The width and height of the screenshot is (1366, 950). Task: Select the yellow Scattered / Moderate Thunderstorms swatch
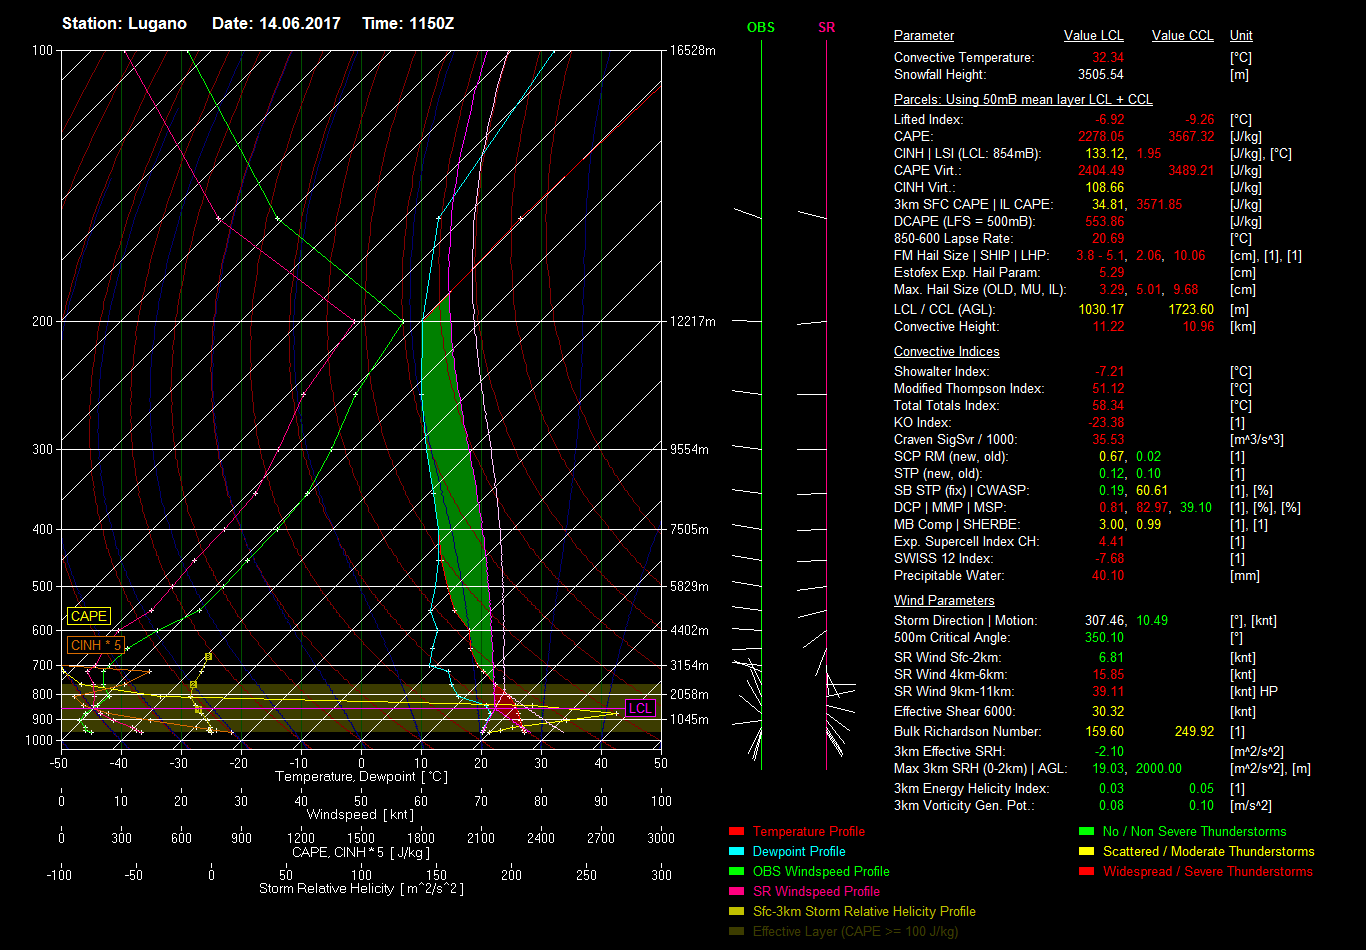tap(1087, 852)
